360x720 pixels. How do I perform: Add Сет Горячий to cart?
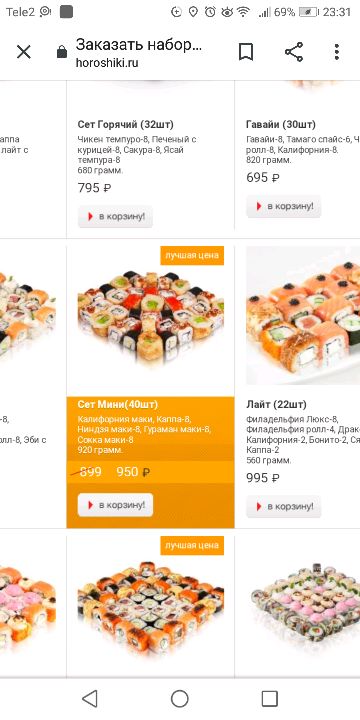tap(115, 216)
